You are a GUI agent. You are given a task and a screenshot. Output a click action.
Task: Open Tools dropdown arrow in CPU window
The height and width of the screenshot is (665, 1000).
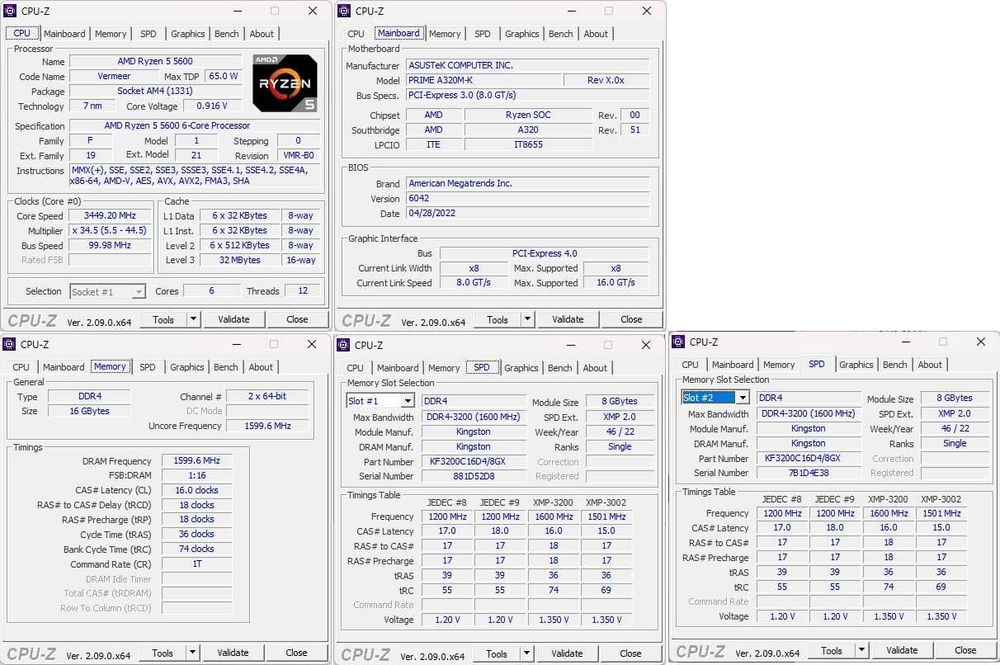(x=193, y=319)
